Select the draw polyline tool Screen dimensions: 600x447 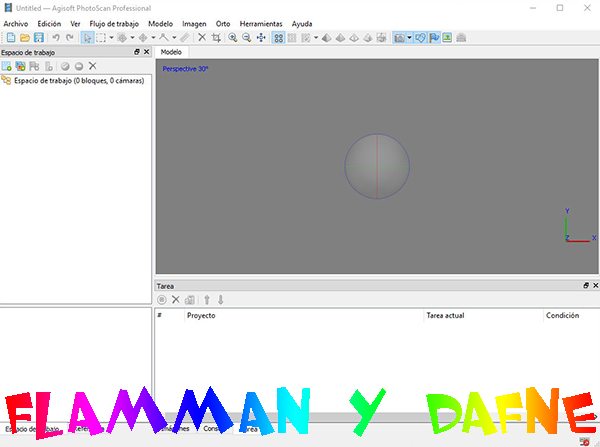(164, 38)
